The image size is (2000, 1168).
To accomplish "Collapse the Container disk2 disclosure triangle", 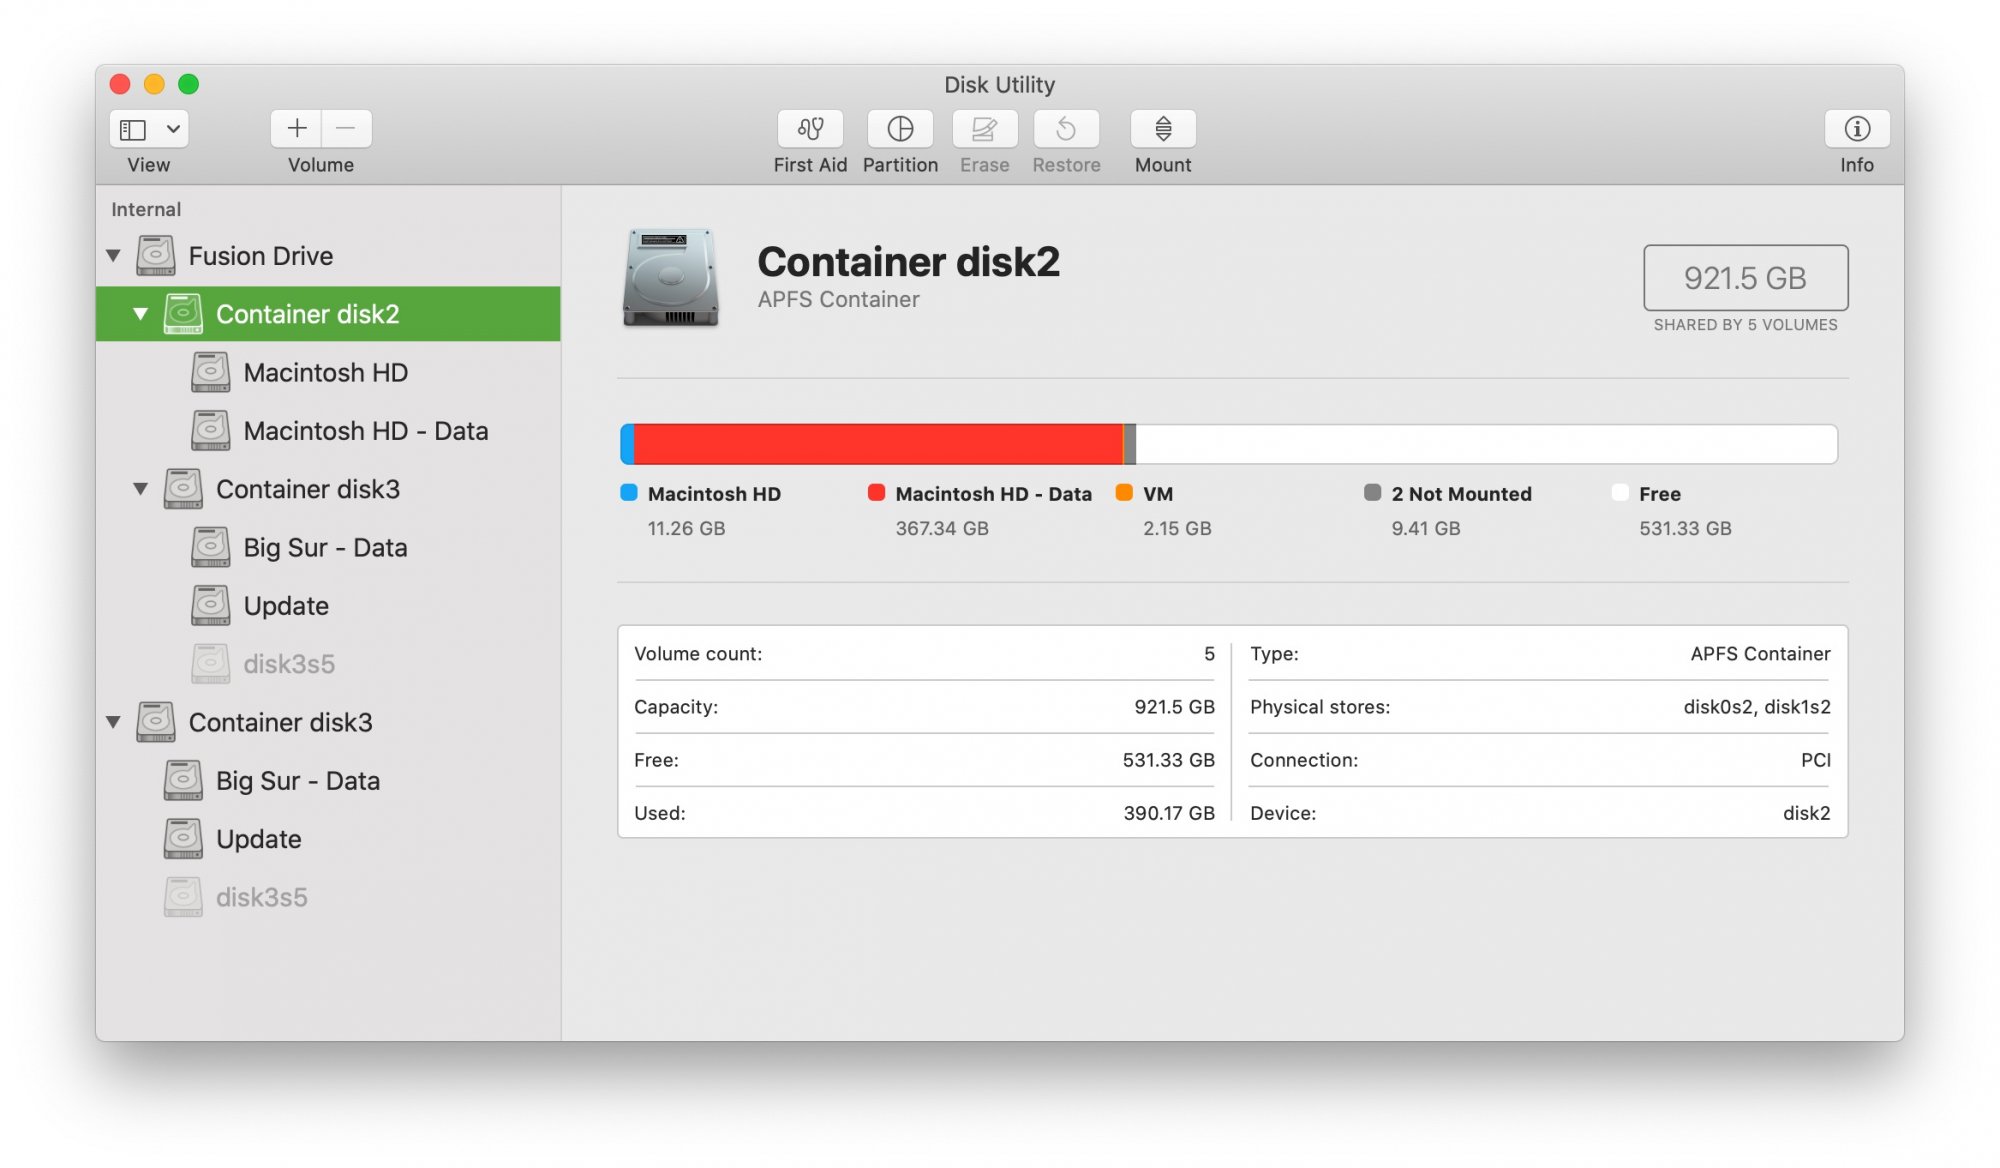I will 141,314.
